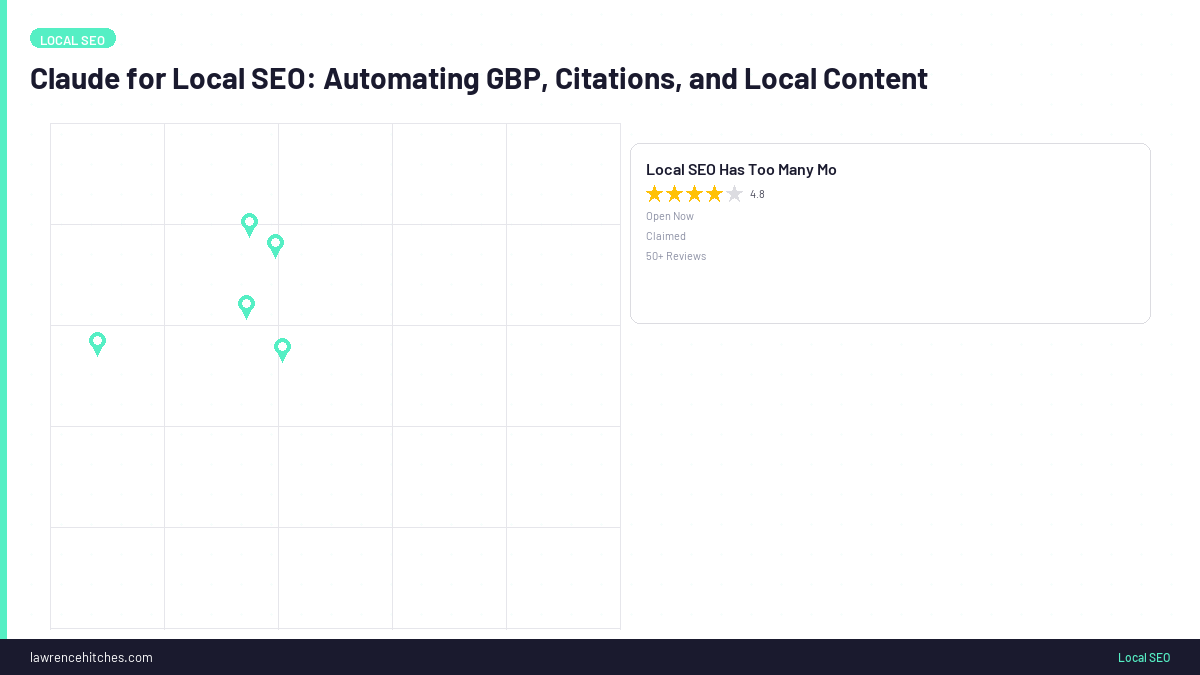Click the business listing card
1200x675 pixels.
(x=890, y=233)
